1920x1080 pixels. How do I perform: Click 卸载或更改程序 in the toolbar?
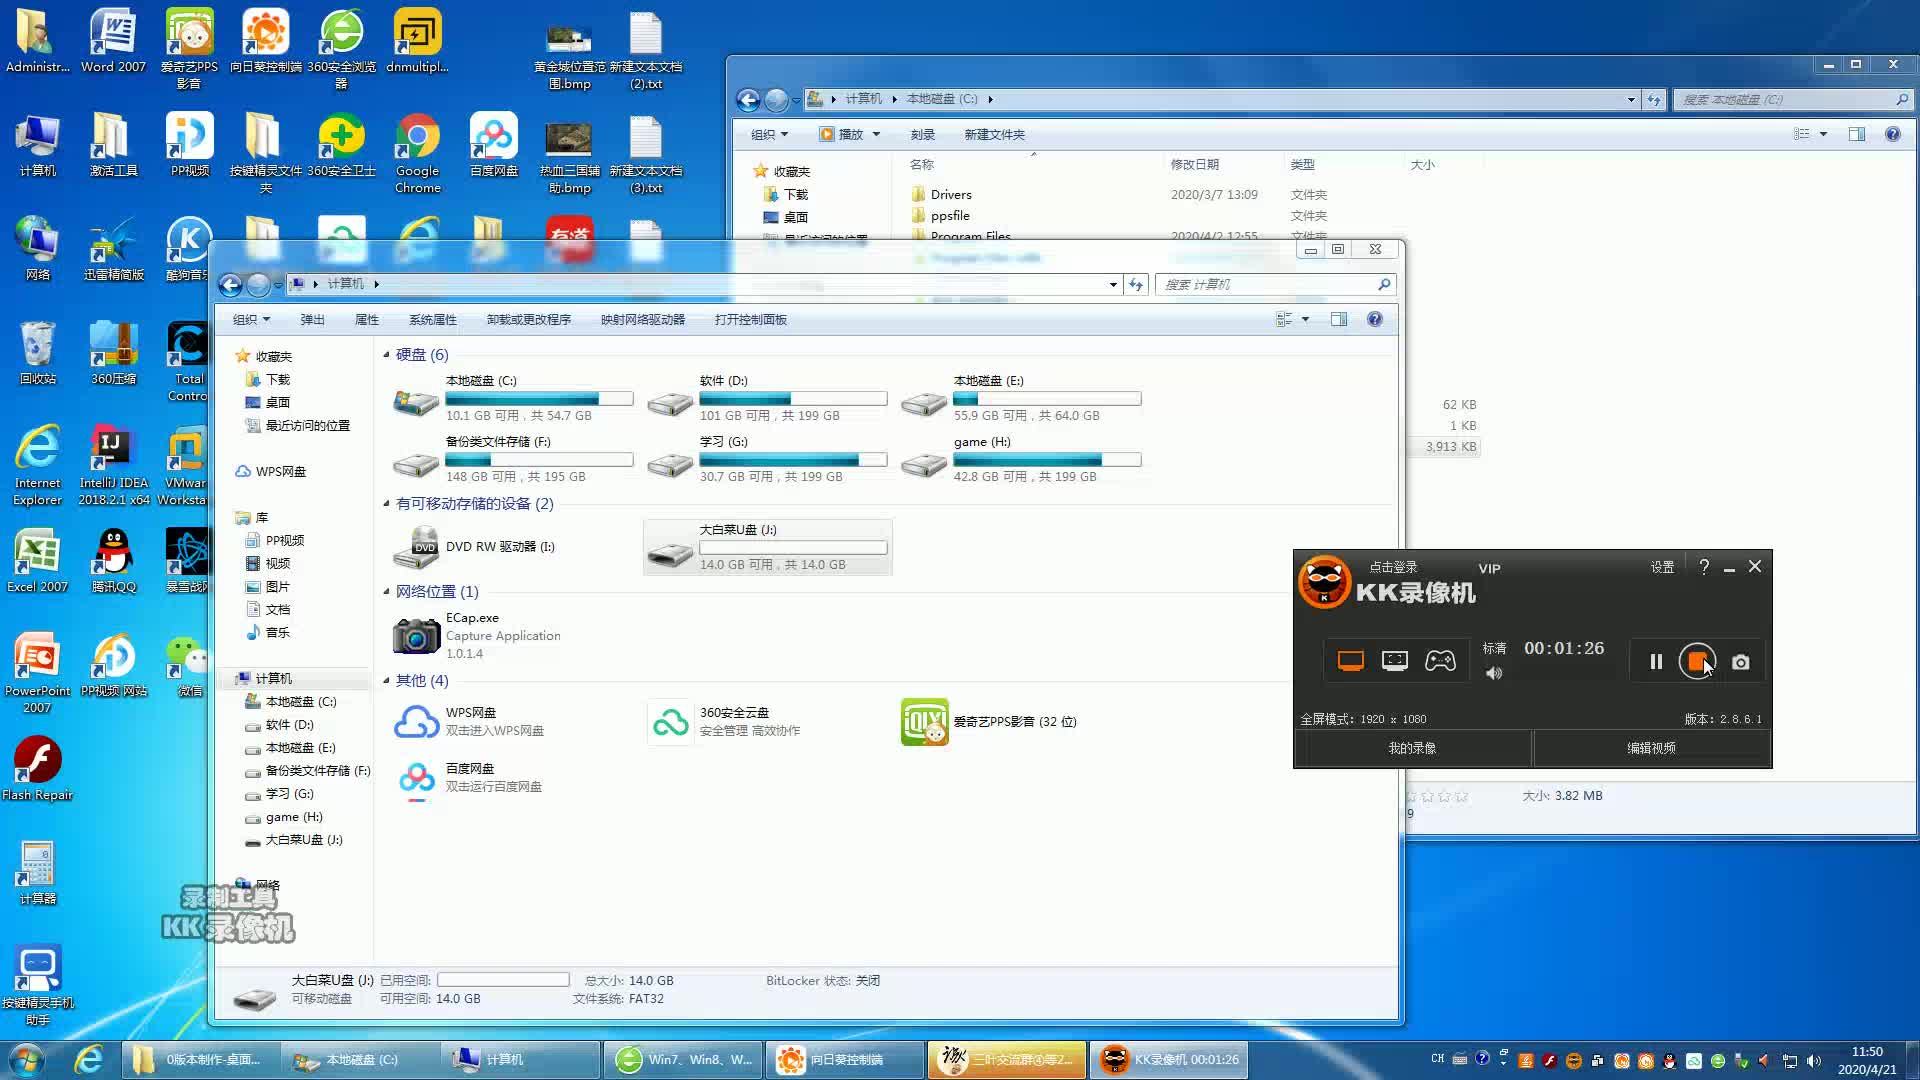tap(528, 320)
